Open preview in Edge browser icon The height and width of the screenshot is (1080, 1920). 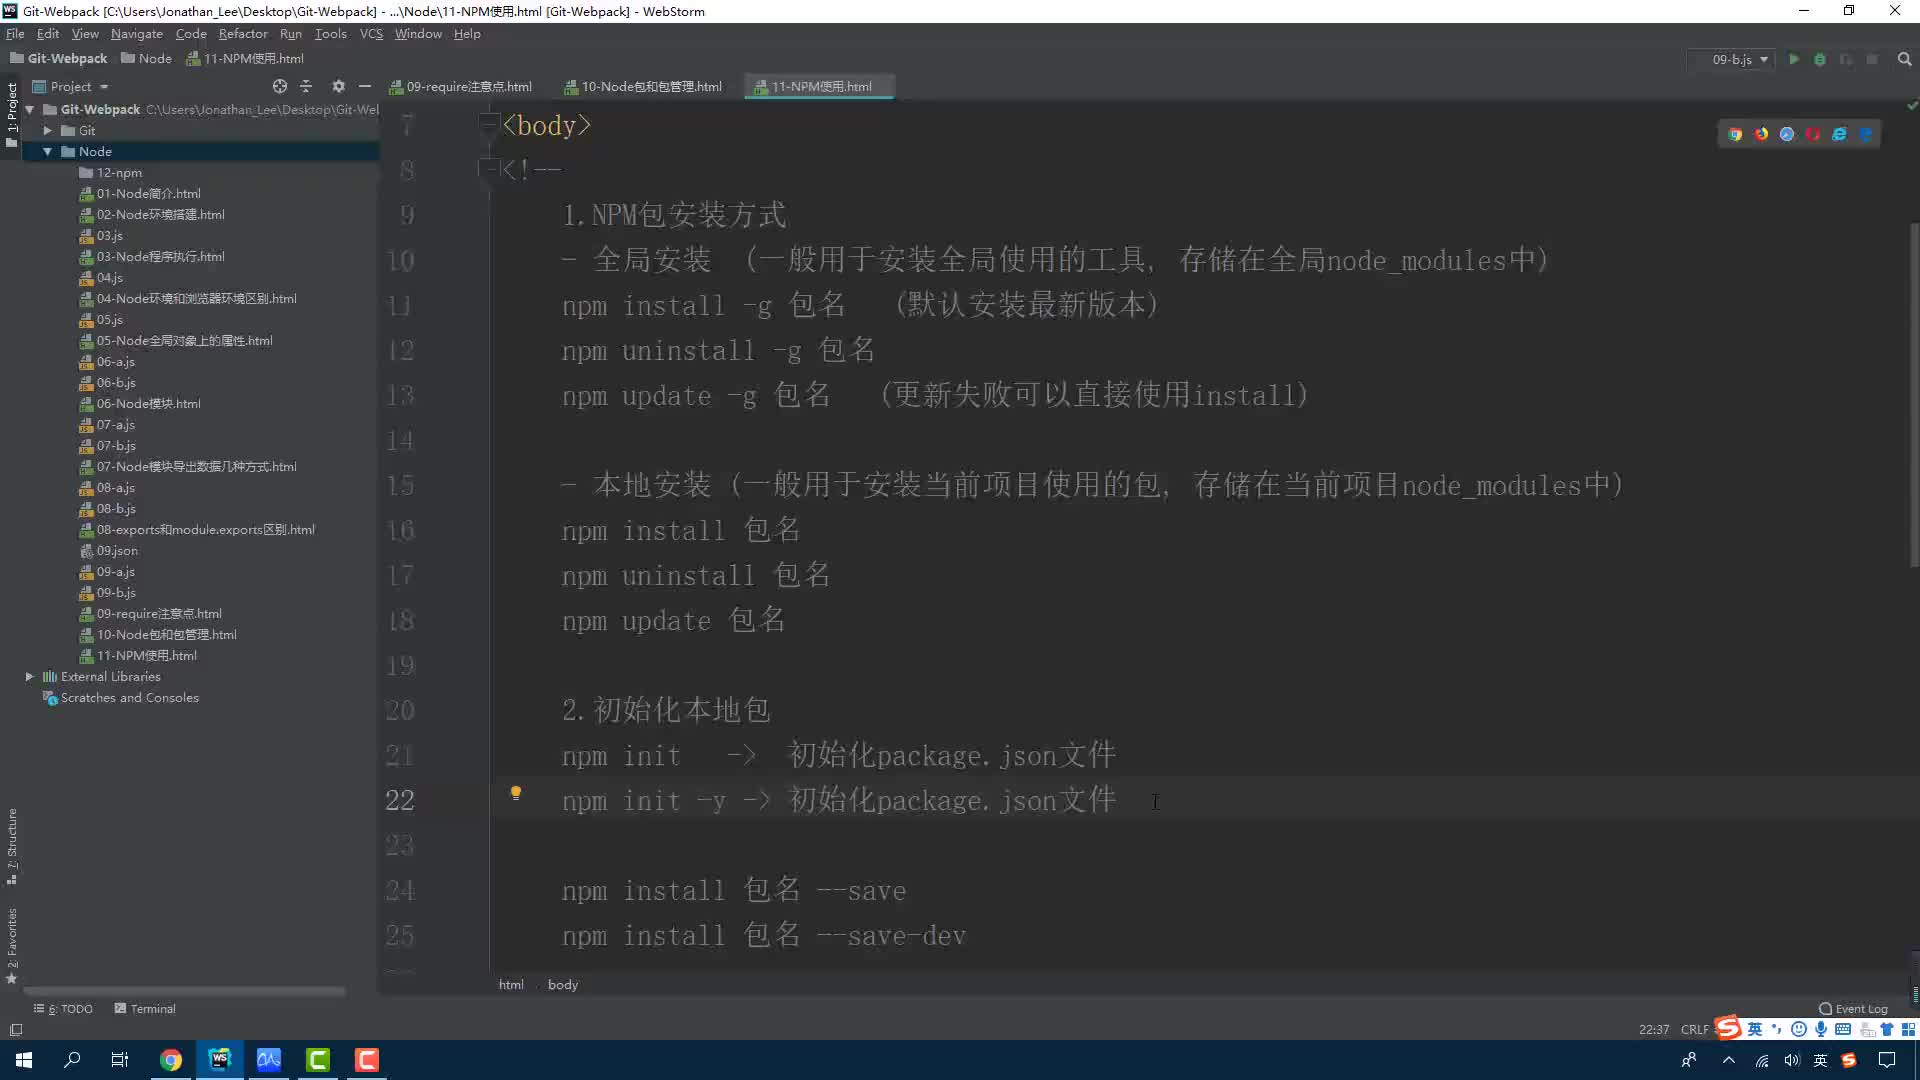1865,134
